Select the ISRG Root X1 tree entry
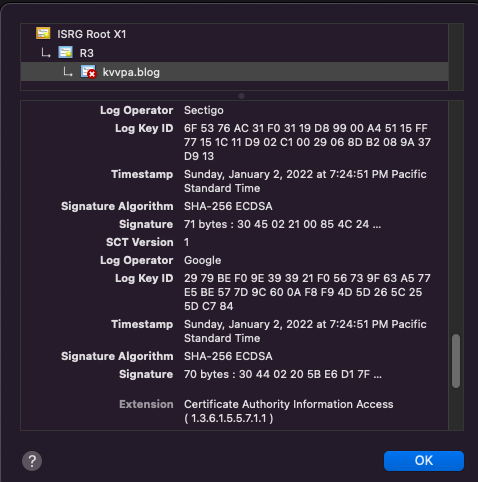Viewport: 478px width, 482px height. coord(234,34)
